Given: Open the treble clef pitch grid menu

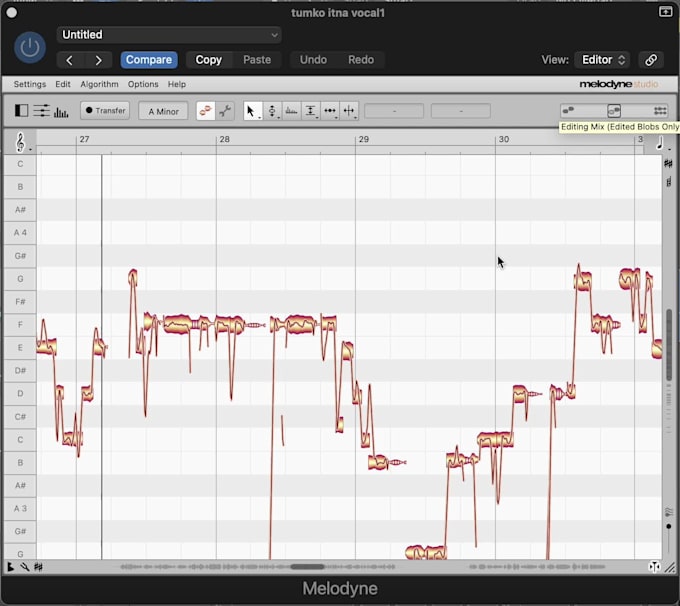Looking at the screenshot, I should tap(20, 142).
